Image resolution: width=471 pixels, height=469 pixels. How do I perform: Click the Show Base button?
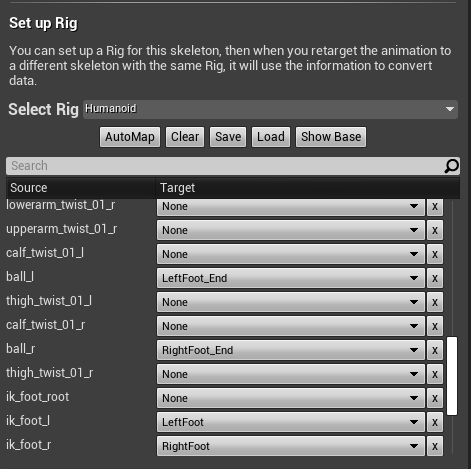tap(331, 137)
